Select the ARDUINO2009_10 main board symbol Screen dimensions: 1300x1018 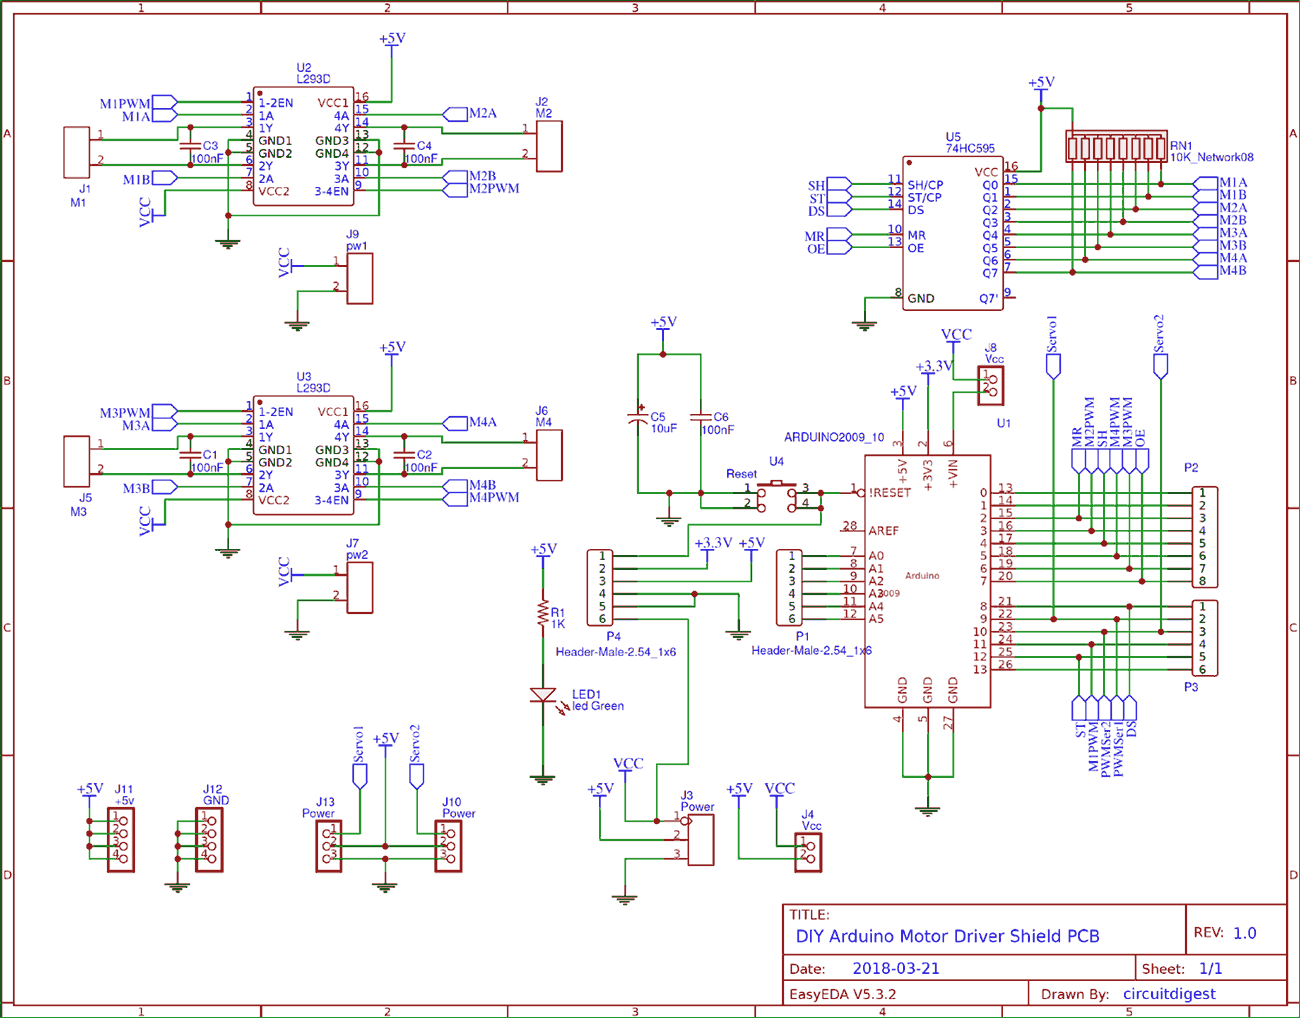(x=928, y=580)
